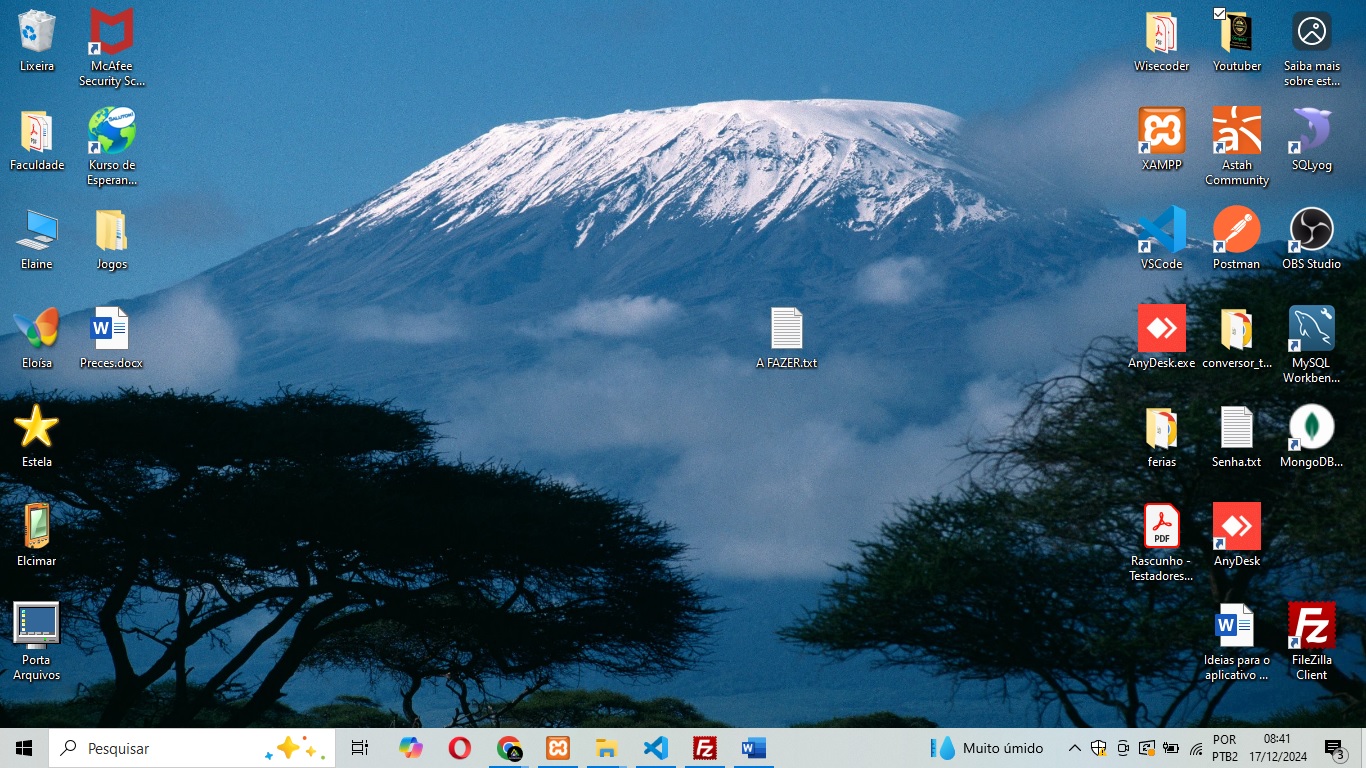Open the XAMPP desktop shortcut
Screen dimensions: 1366x768
(x=1161, y=132)
